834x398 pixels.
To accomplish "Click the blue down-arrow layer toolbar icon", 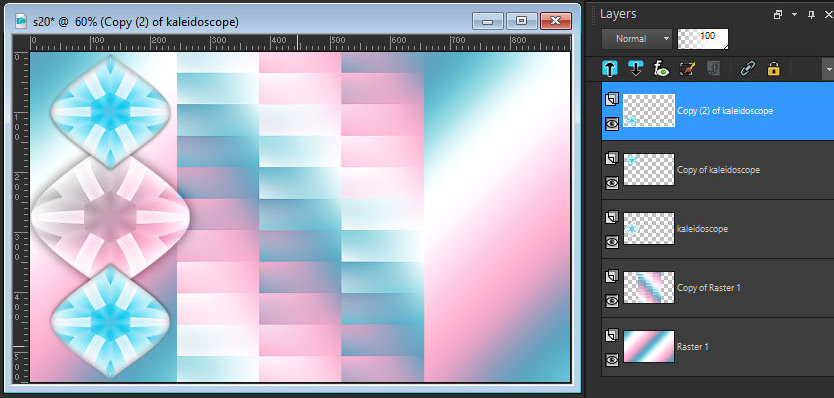I will 636,69.
